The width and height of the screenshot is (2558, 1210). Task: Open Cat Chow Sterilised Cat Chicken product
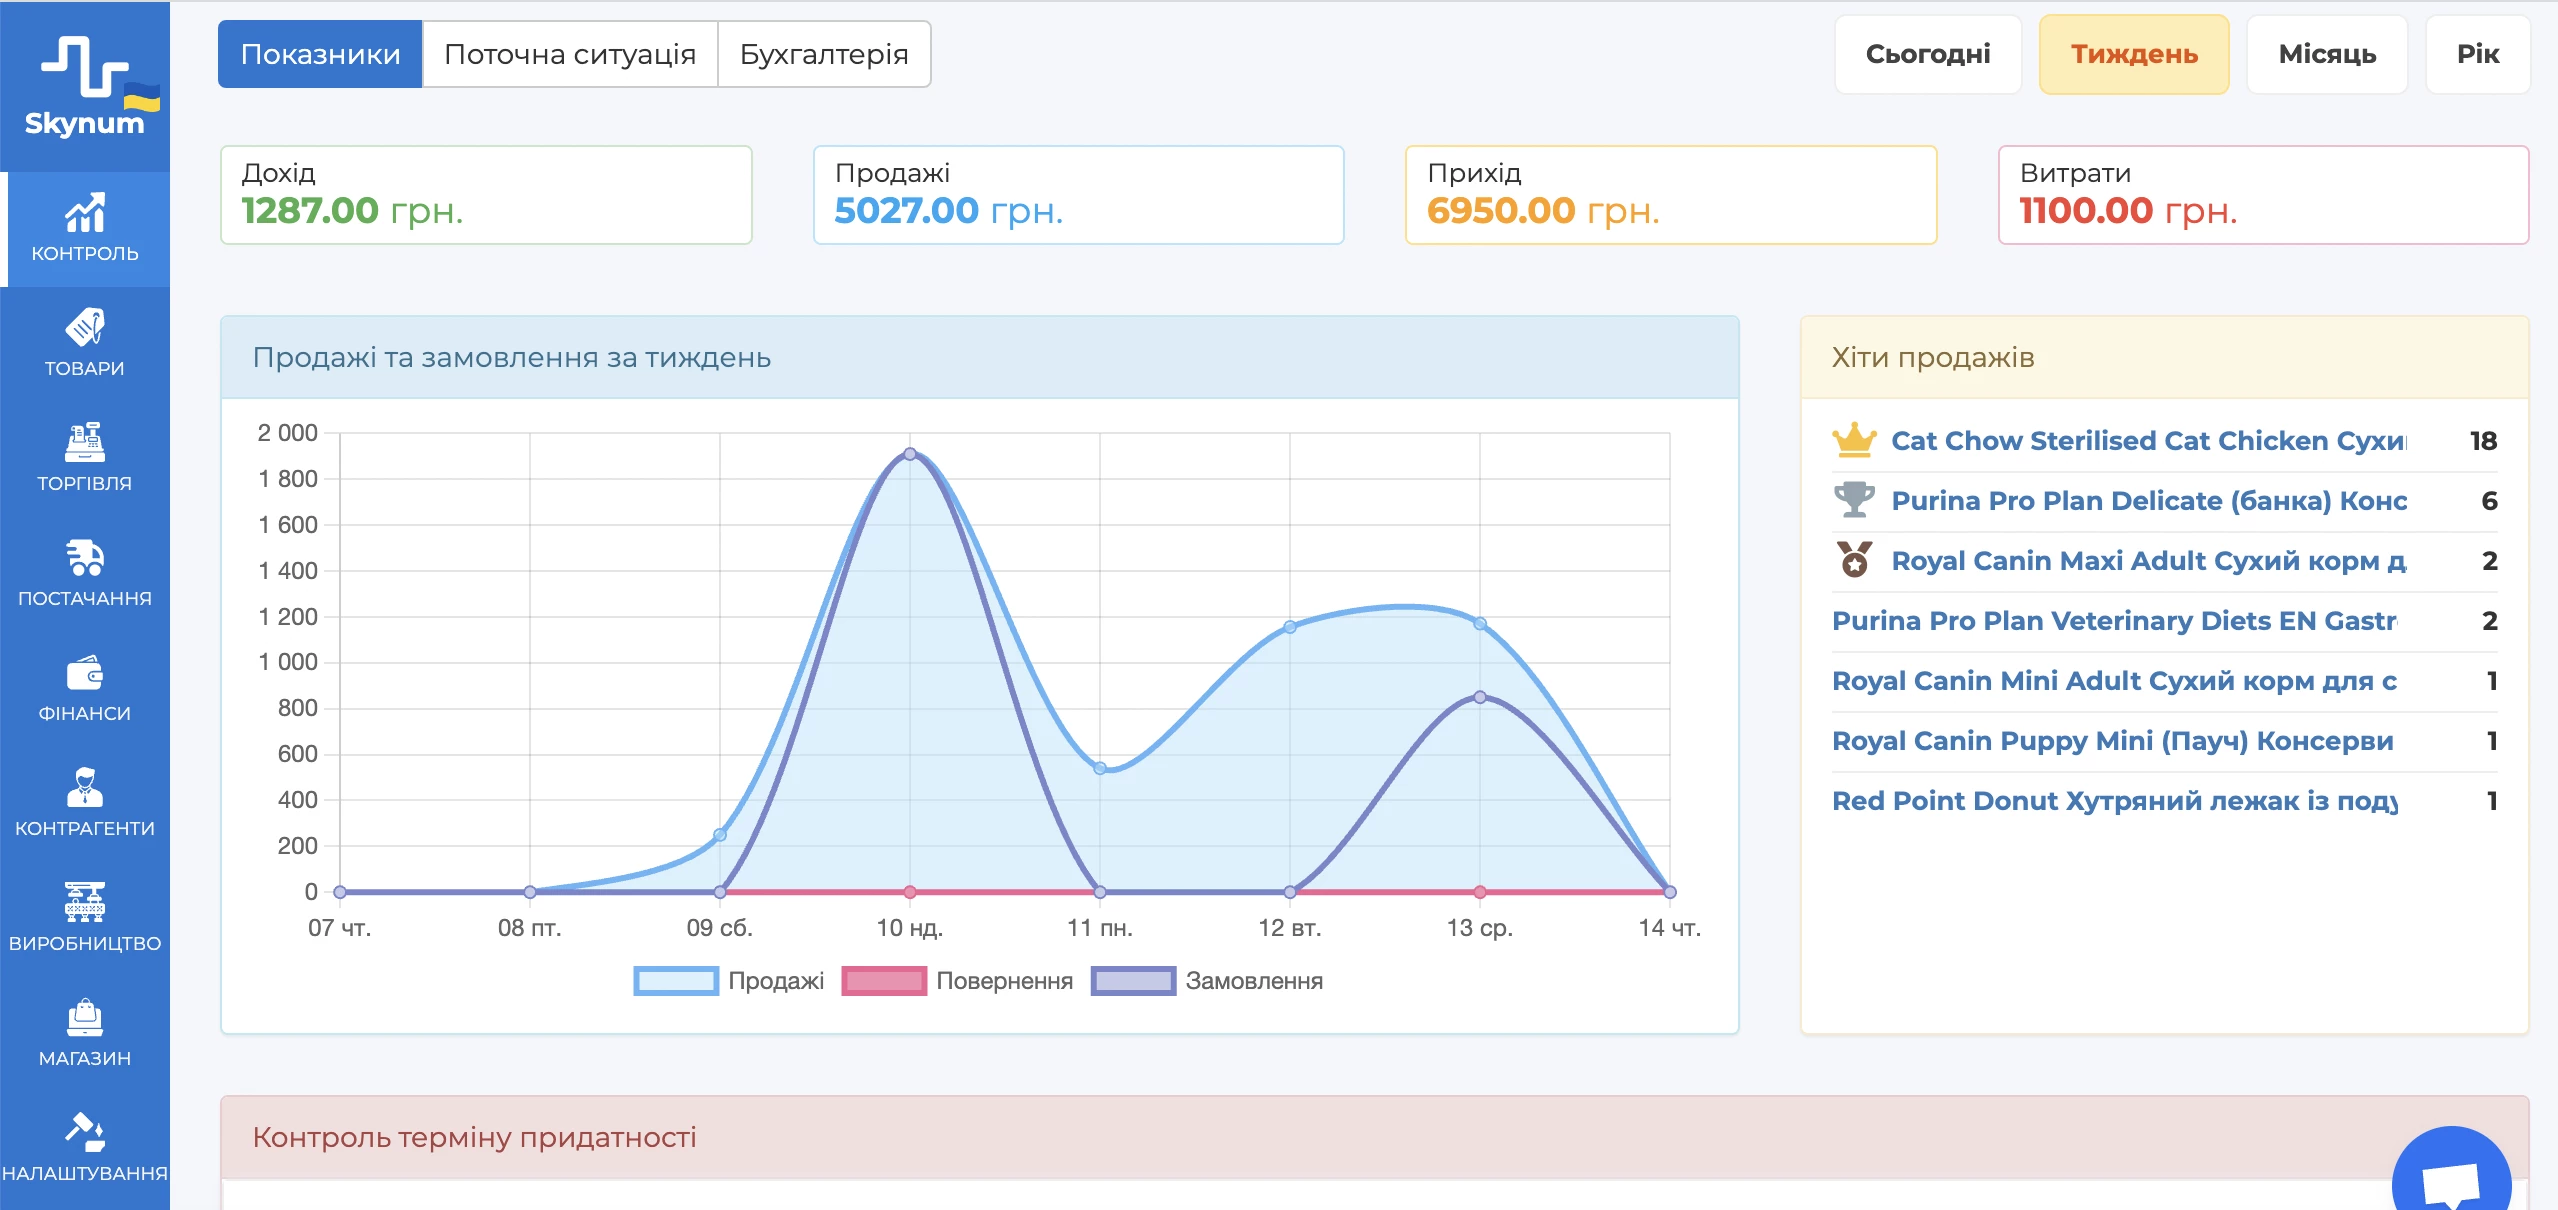(x=2148, y=440)
